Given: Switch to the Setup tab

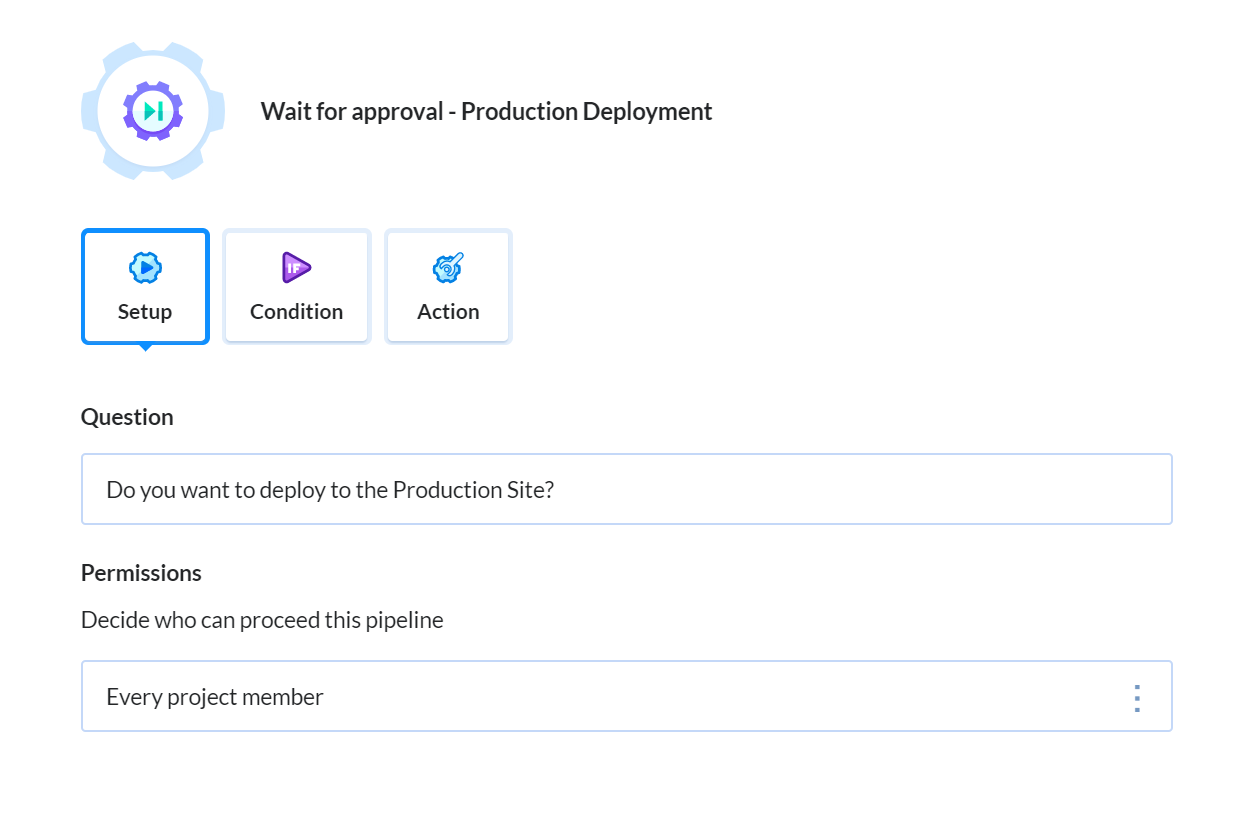Looking at the screenshot, I should (145, 287).
